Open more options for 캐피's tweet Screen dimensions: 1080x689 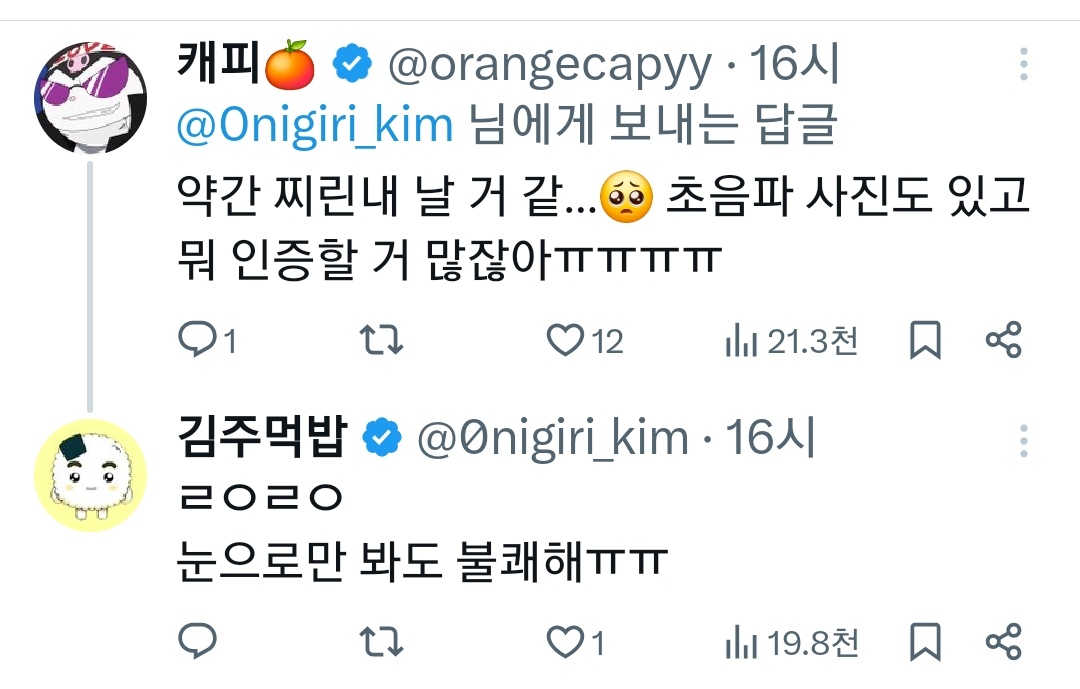tap(1023, 65)
